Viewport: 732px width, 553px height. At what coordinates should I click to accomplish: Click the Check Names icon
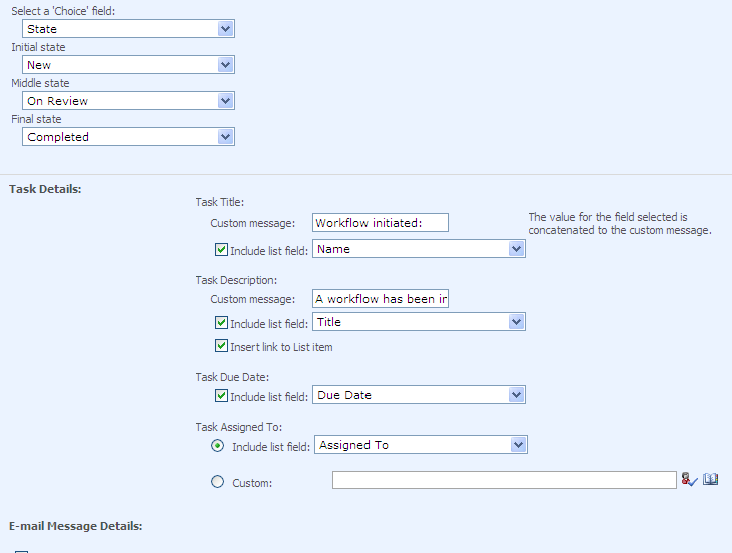[x=689, y=480]
